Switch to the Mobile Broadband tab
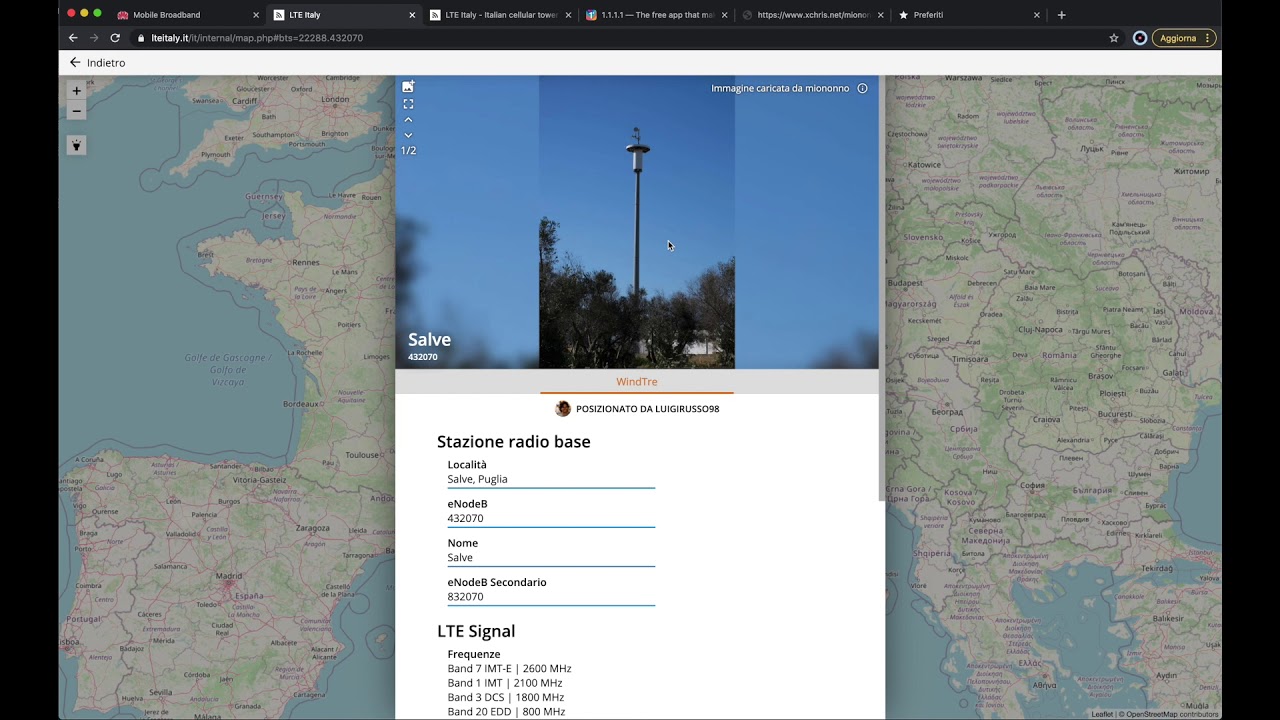 click(x=187, y=15)
